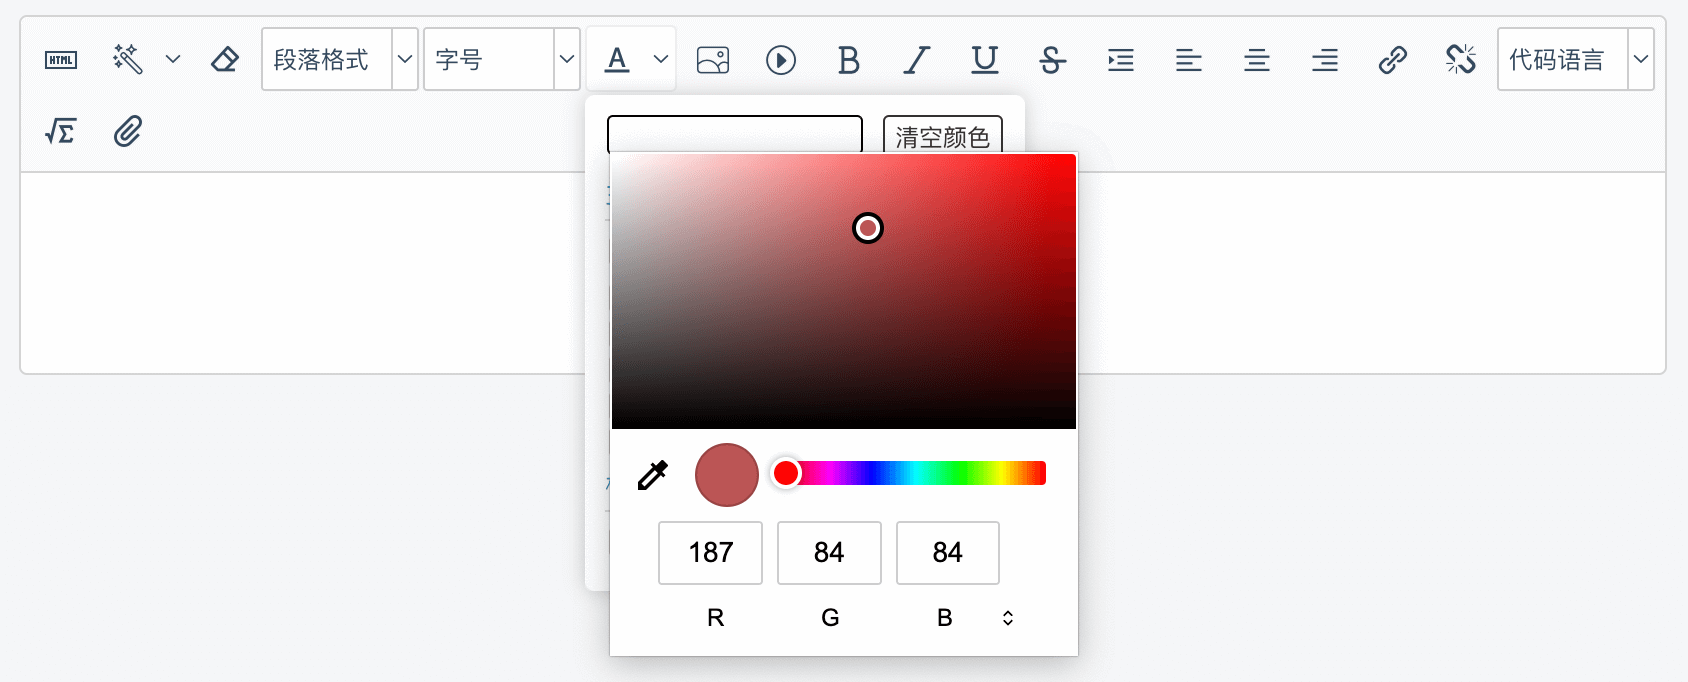The height and width of the screenshot is (682, 1688).
Task: Click the eraser clear formatting icon
Action: click(x=225, y=60)
